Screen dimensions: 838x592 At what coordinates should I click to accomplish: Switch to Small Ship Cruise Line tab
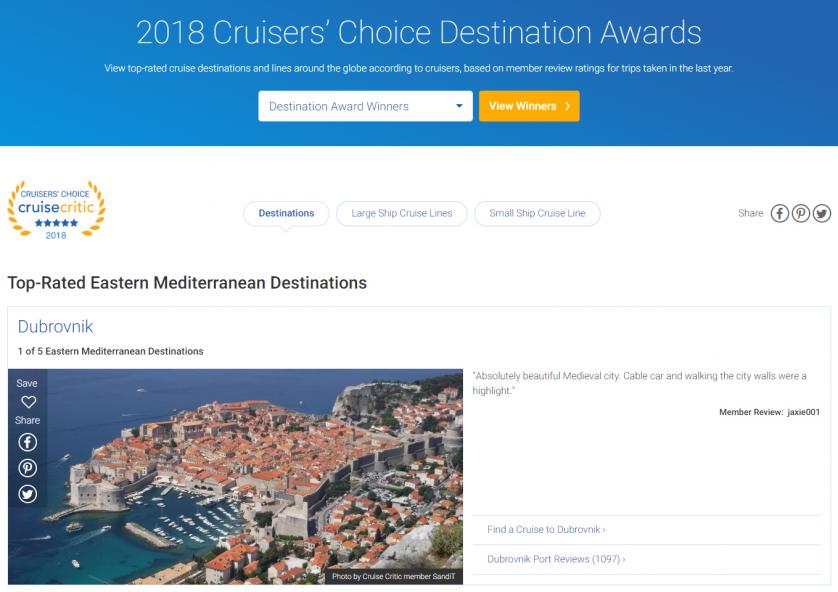[537, 213]
